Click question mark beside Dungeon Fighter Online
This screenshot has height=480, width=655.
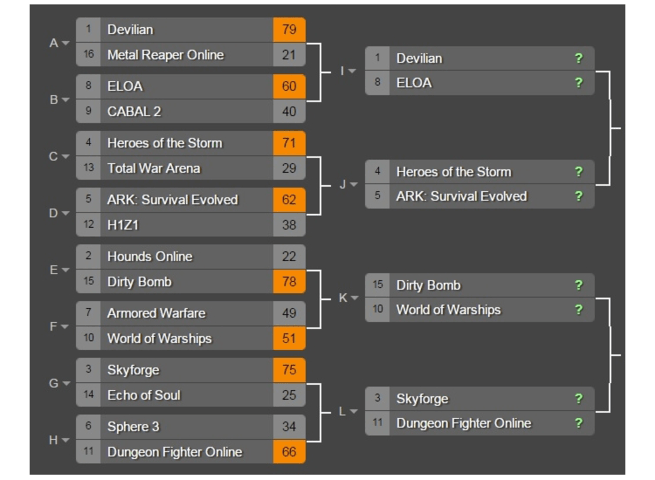[579, 423]
